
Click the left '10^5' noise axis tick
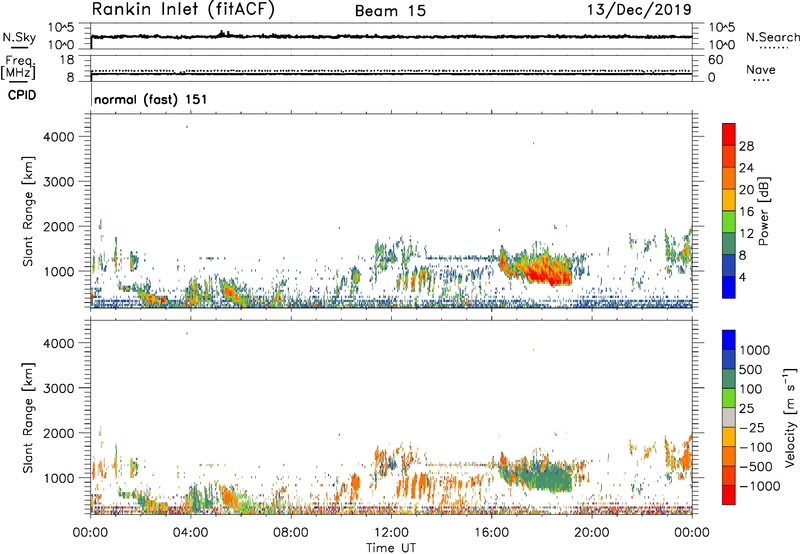61,28
